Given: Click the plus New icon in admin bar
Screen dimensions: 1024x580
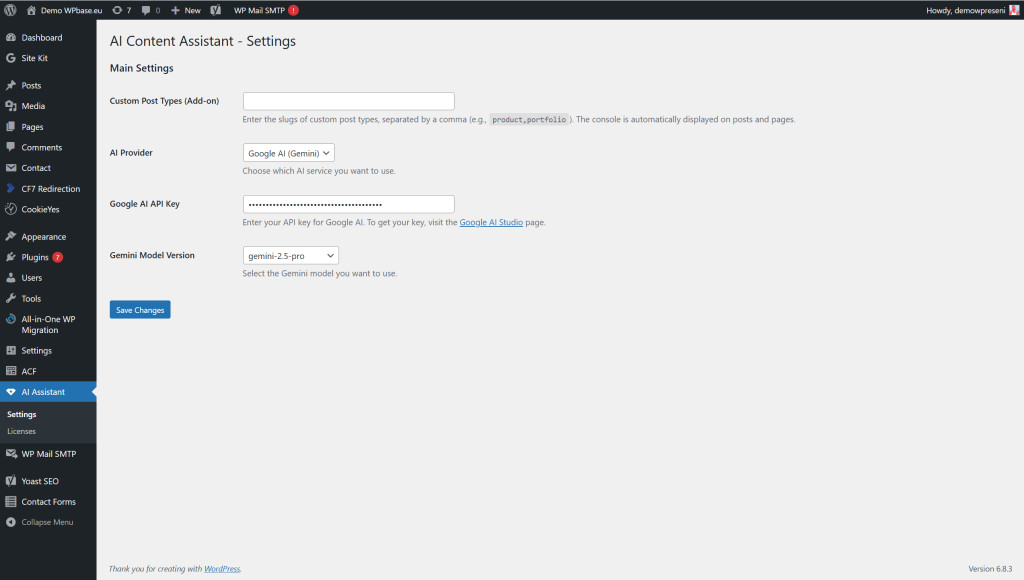Looking at the screenshot, I should click(x=175, y=10).
